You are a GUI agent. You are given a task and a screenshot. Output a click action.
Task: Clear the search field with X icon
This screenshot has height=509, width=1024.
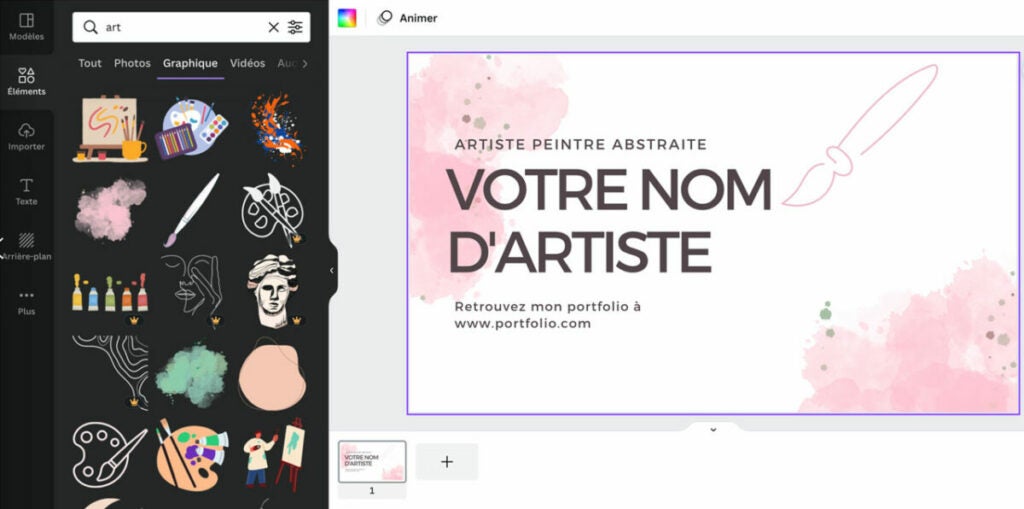tap(274, 27)
